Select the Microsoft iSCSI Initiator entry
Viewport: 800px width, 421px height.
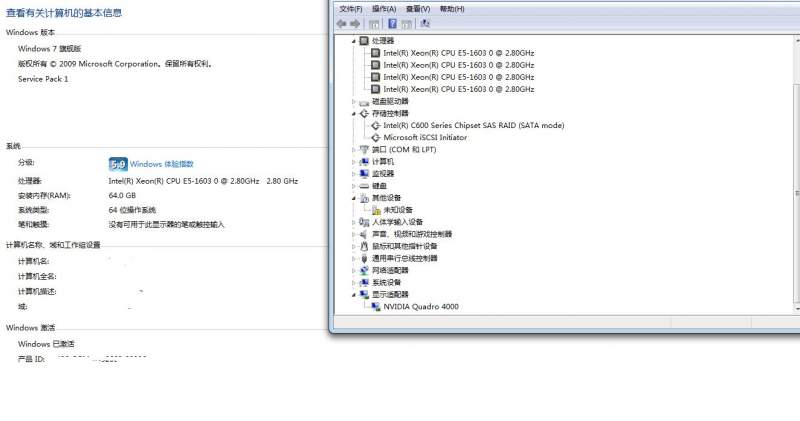[425, 138]
